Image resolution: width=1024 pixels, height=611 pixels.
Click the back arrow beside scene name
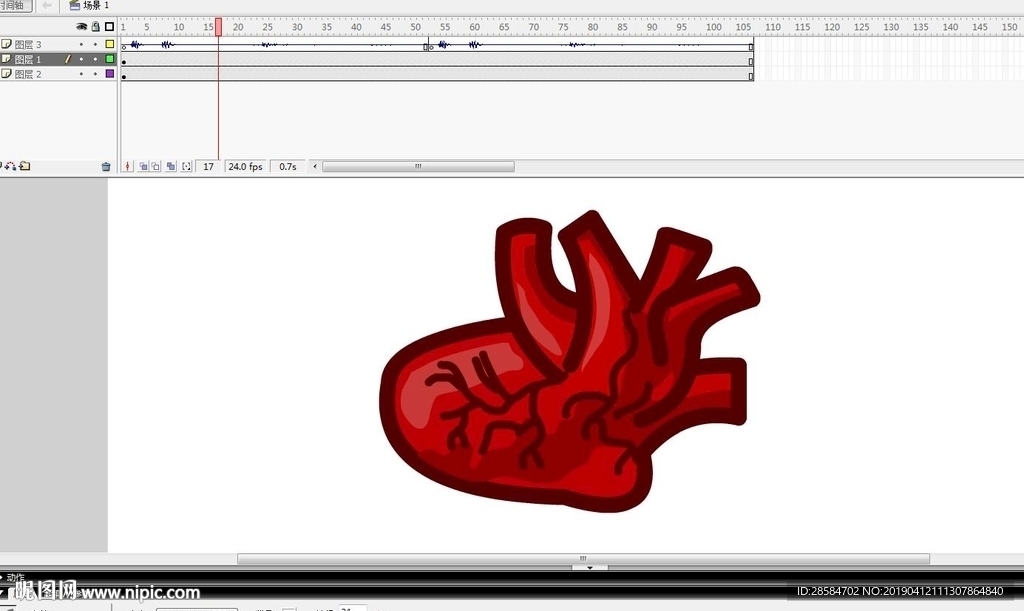(47, 5)
